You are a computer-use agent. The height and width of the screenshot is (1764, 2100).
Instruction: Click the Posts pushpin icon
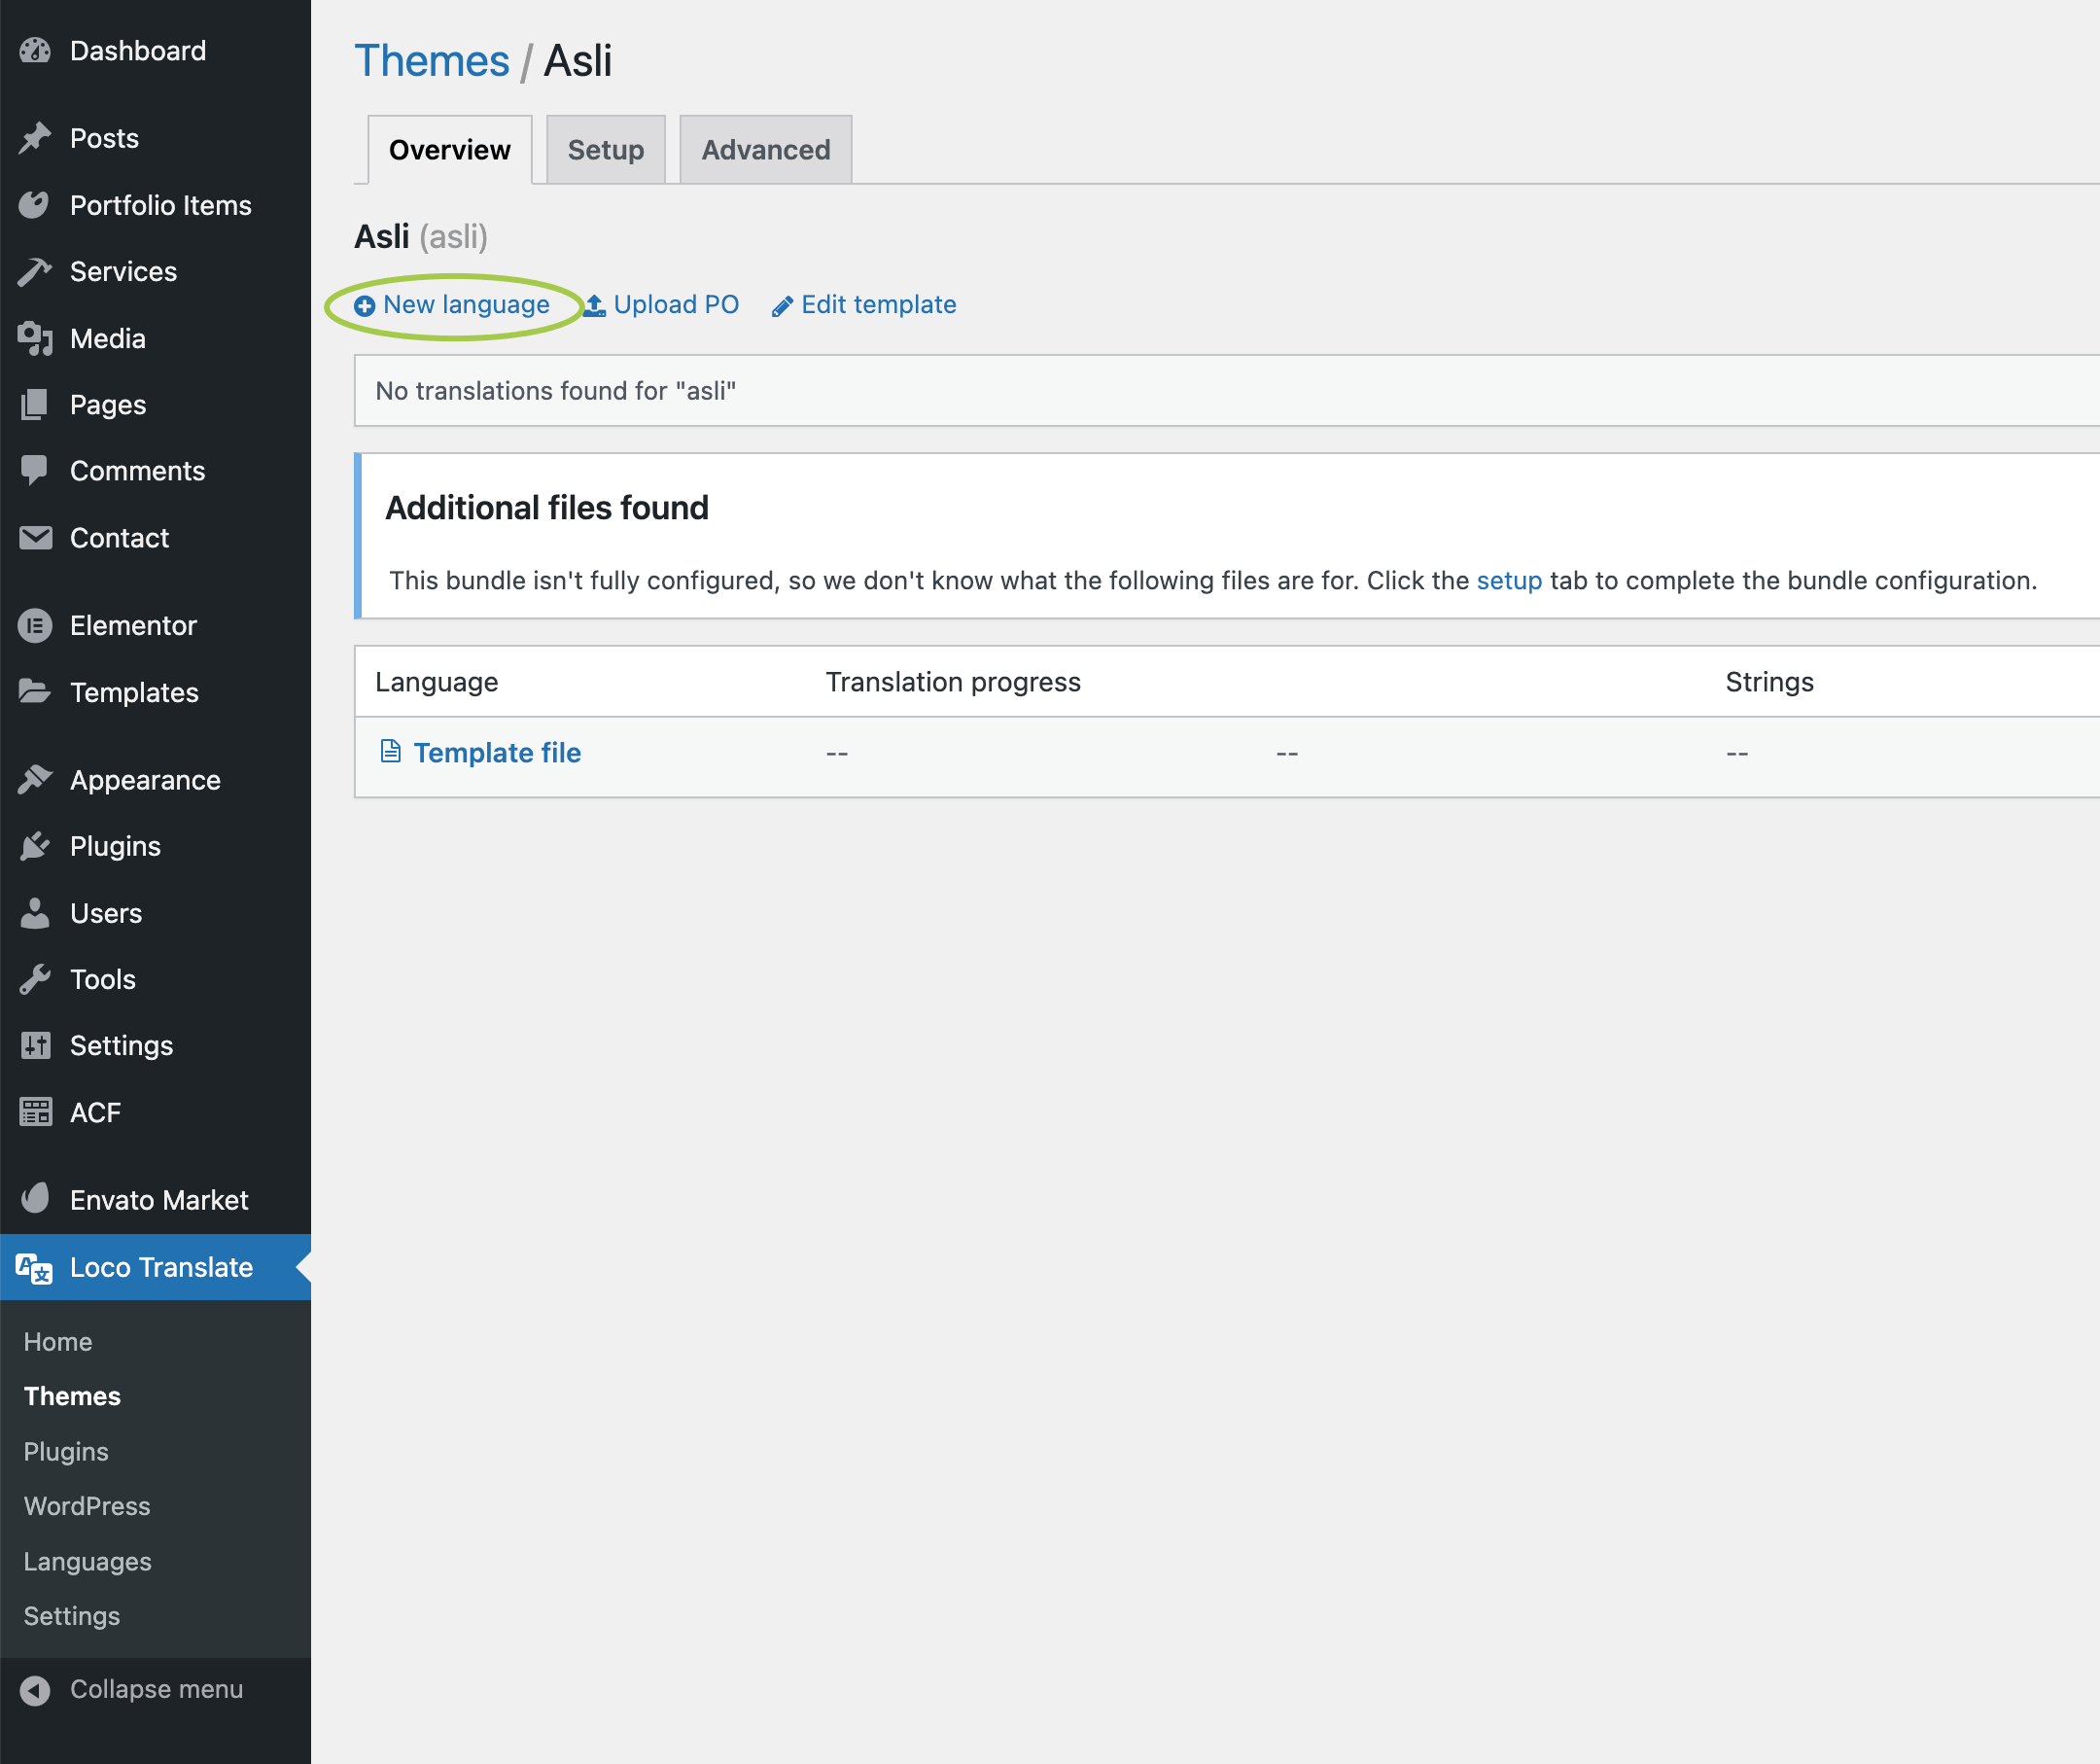(x=35, y=138)
